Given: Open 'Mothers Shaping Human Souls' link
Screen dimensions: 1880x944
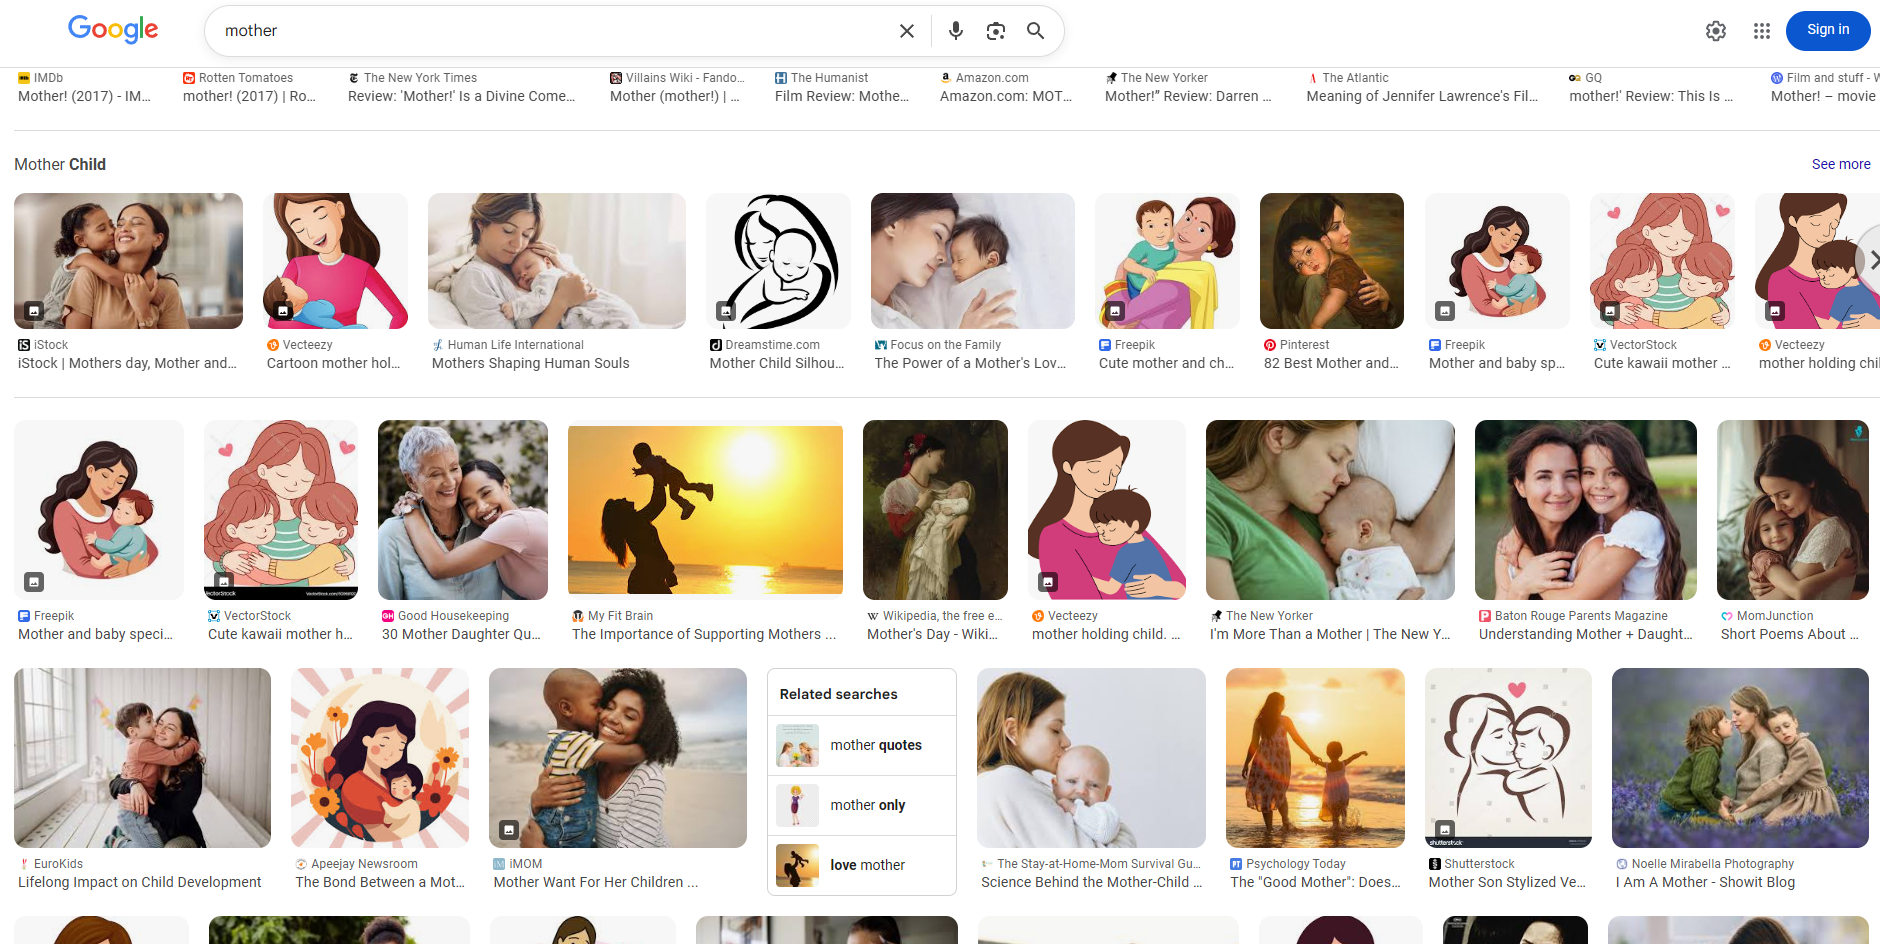Looking at the screenshot, I should tap(531, 363).
